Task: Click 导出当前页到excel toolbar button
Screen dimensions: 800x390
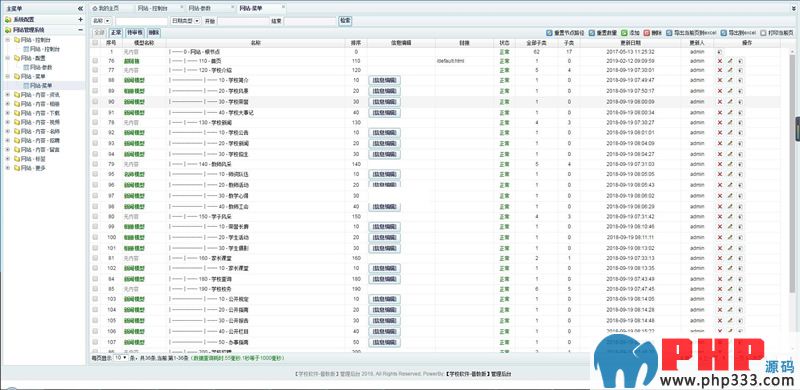Action: 691,33
